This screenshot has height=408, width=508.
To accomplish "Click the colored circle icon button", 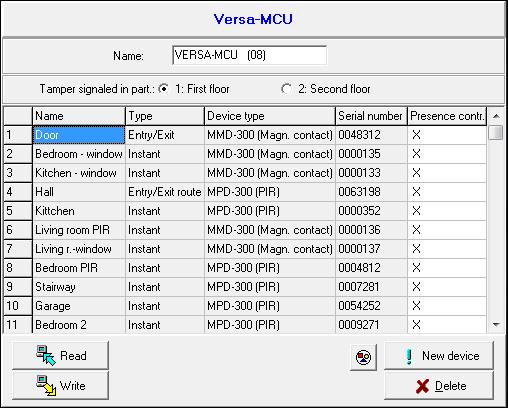I will (363, 357).
